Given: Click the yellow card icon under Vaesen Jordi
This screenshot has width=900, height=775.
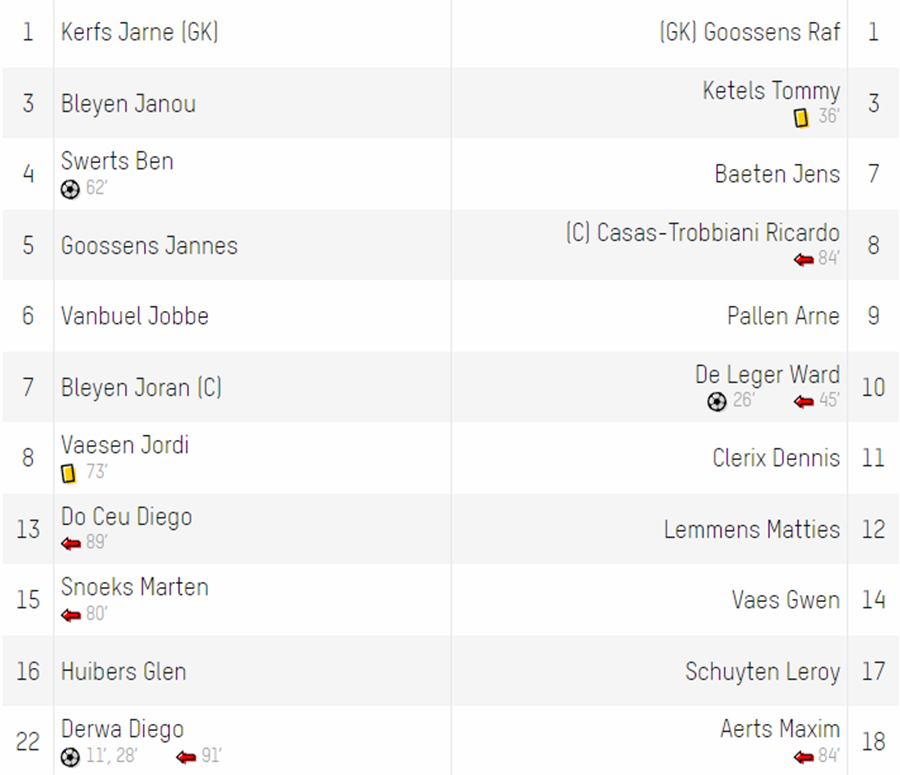Looking at the screenshot, I should [x=68, y=473].
